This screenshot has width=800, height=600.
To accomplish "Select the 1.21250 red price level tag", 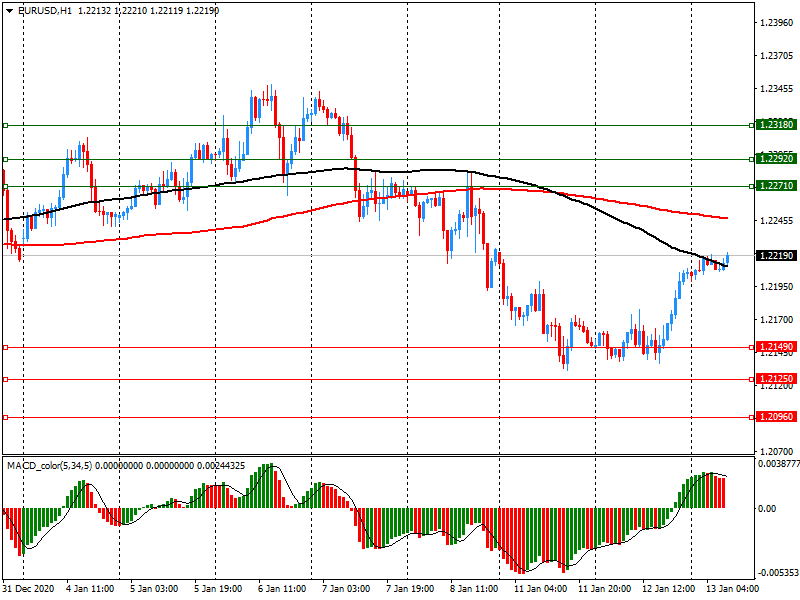I will tap(776, 379).
